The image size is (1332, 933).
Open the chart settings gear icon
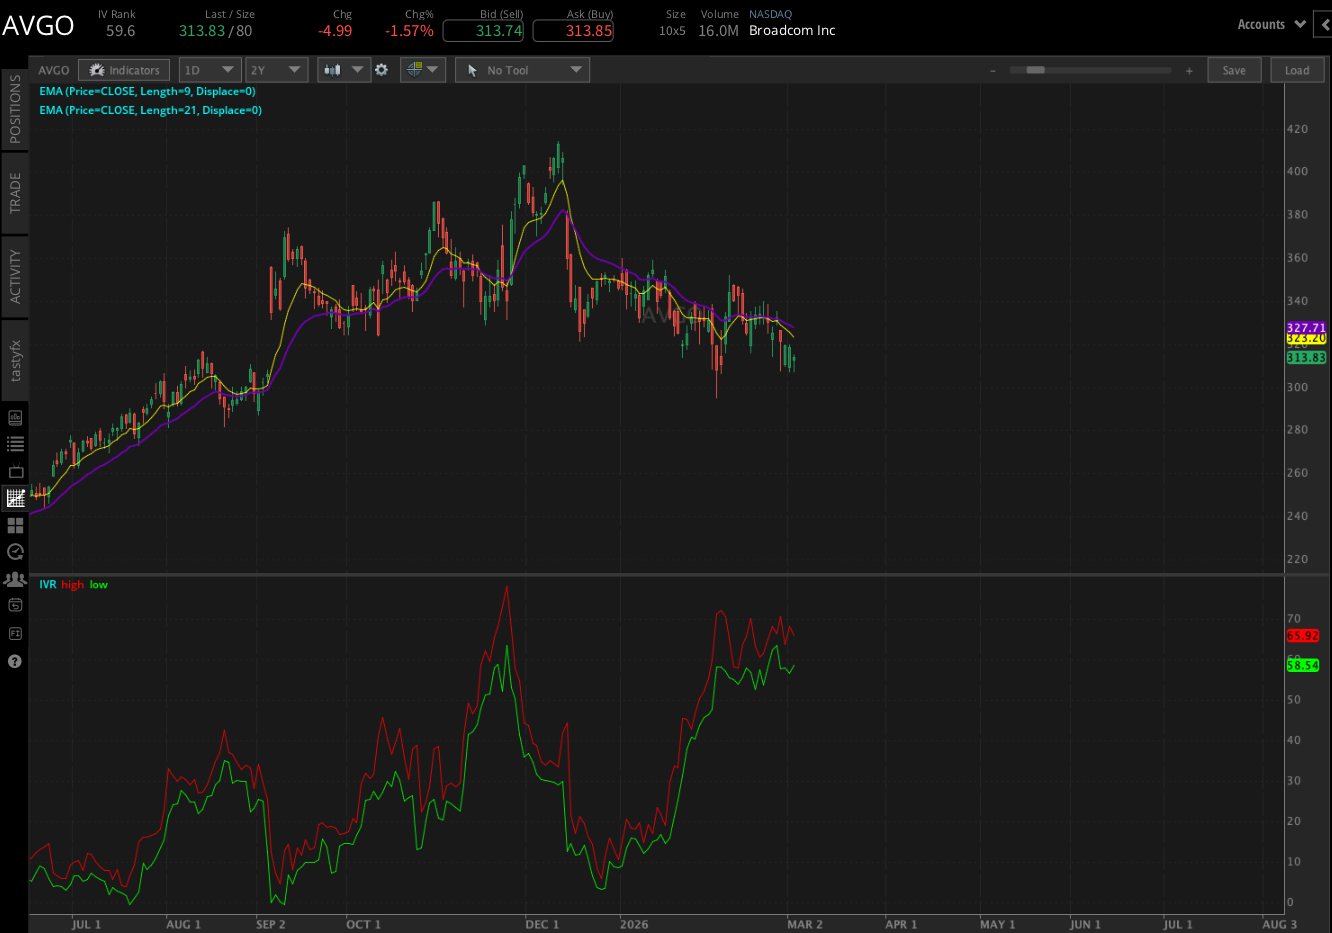(x=382, y=70)
